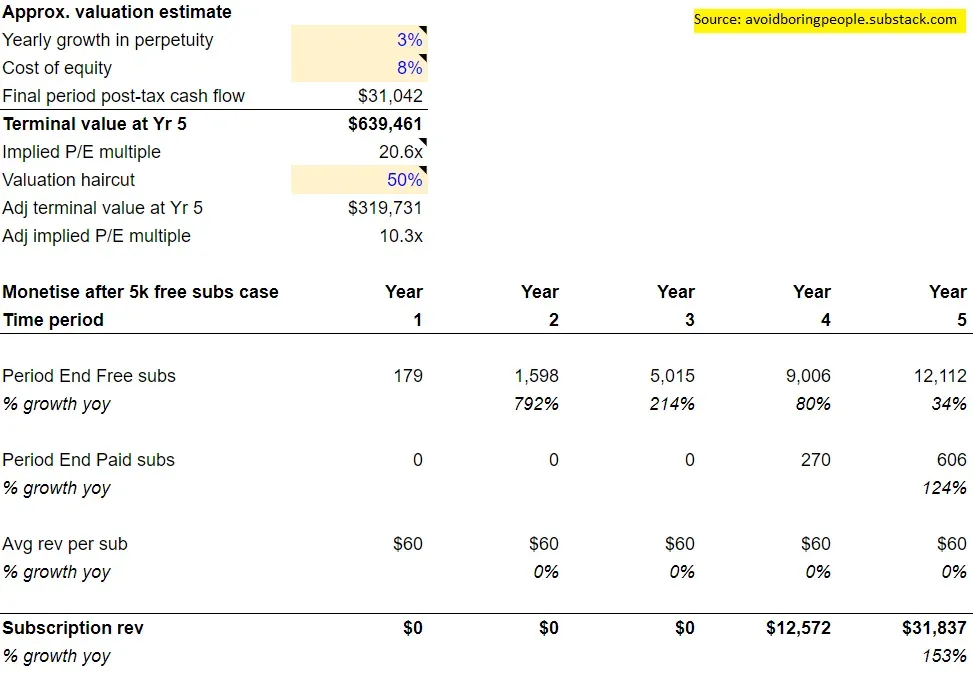Click the 124% paid subs growth cell
Screen dimensions: 973x674
tap(947, 488)
